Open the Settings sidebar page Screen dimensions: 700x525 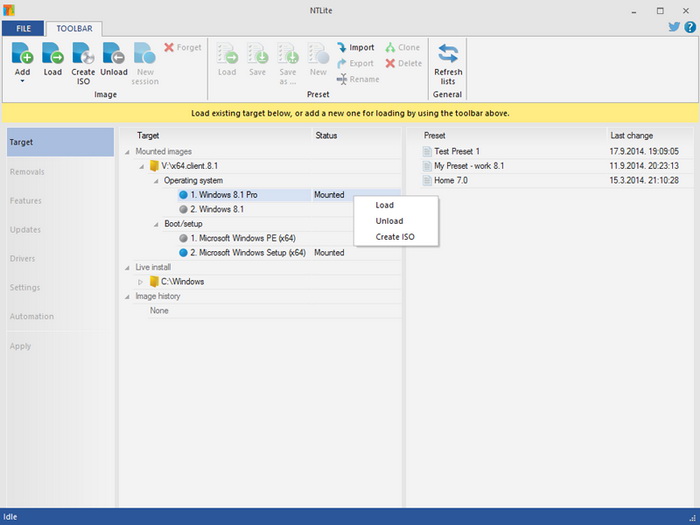[60, 288]
